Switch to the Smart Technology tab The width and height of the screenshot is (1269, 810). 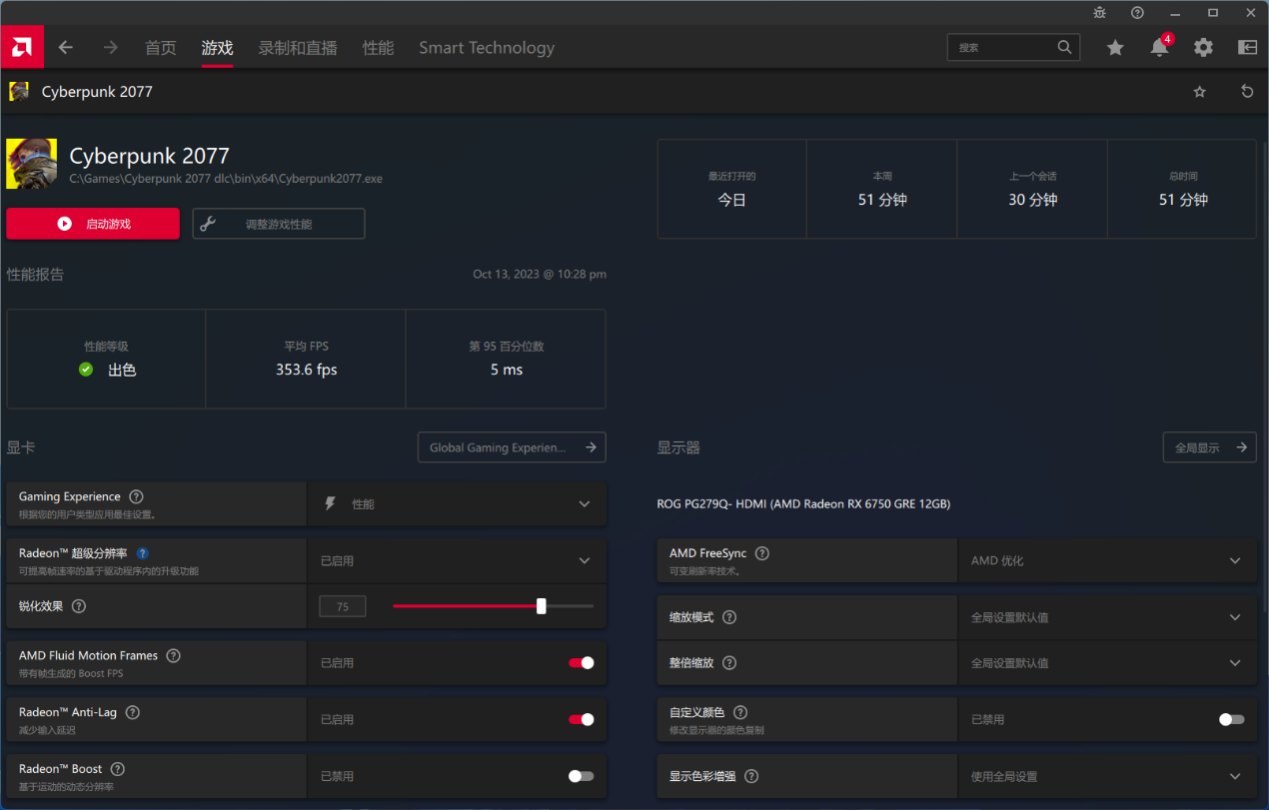(x=486, y=47)
